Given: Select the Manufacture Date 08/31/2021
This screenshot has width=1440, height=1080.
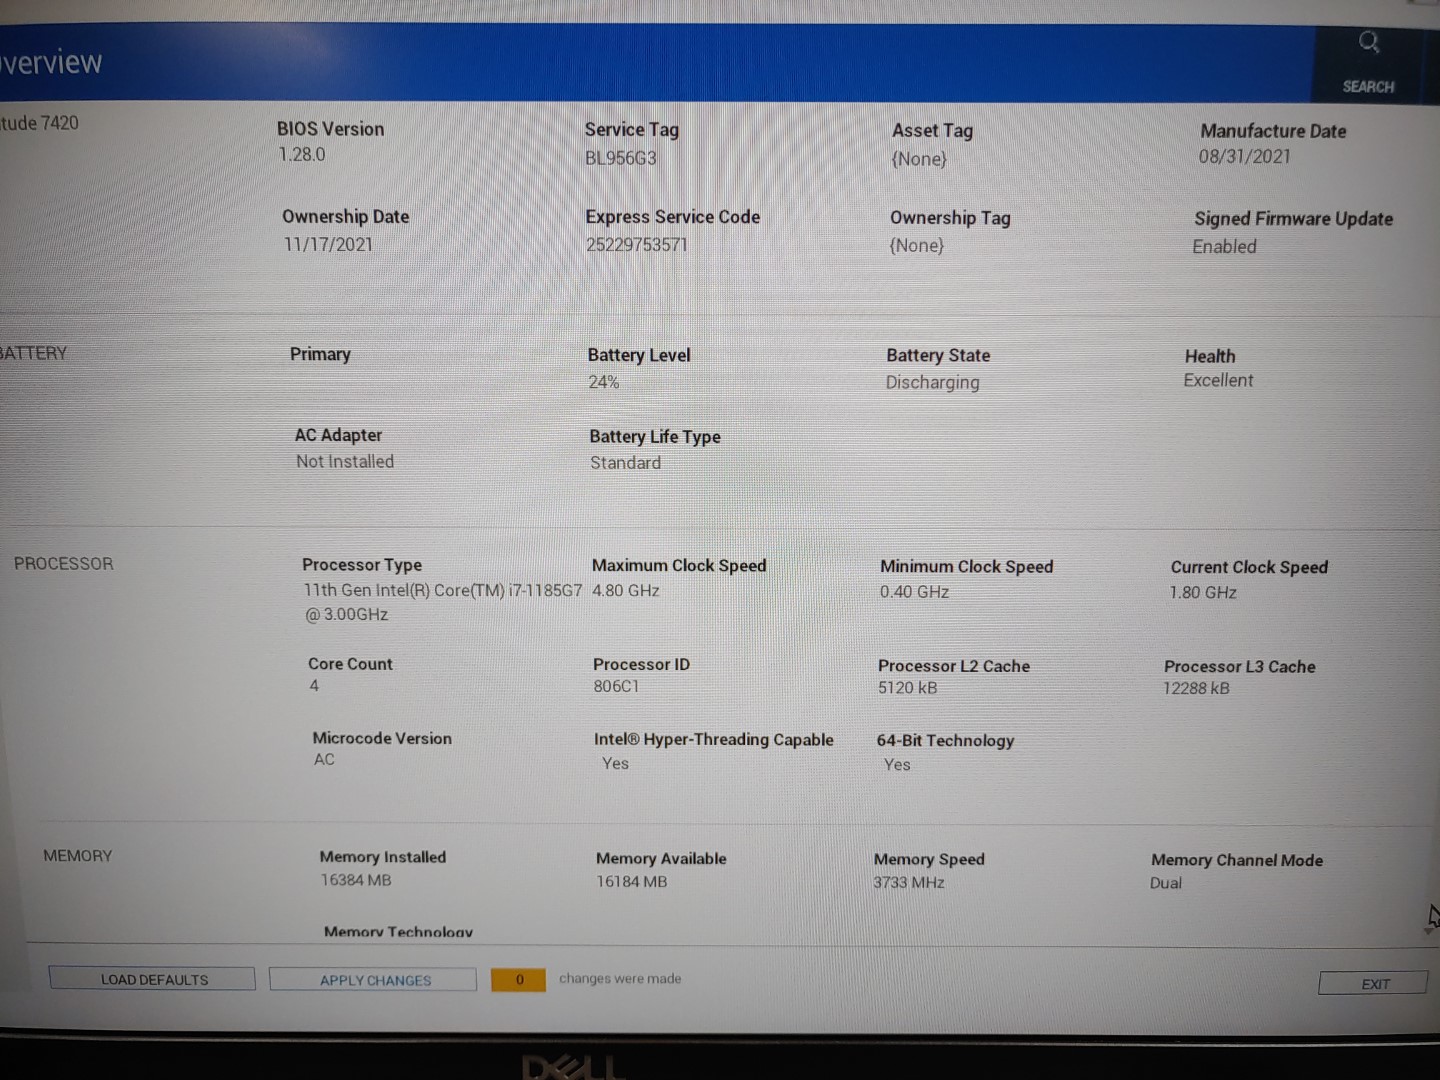Looking at the screenshot, I should [1245, 157].
